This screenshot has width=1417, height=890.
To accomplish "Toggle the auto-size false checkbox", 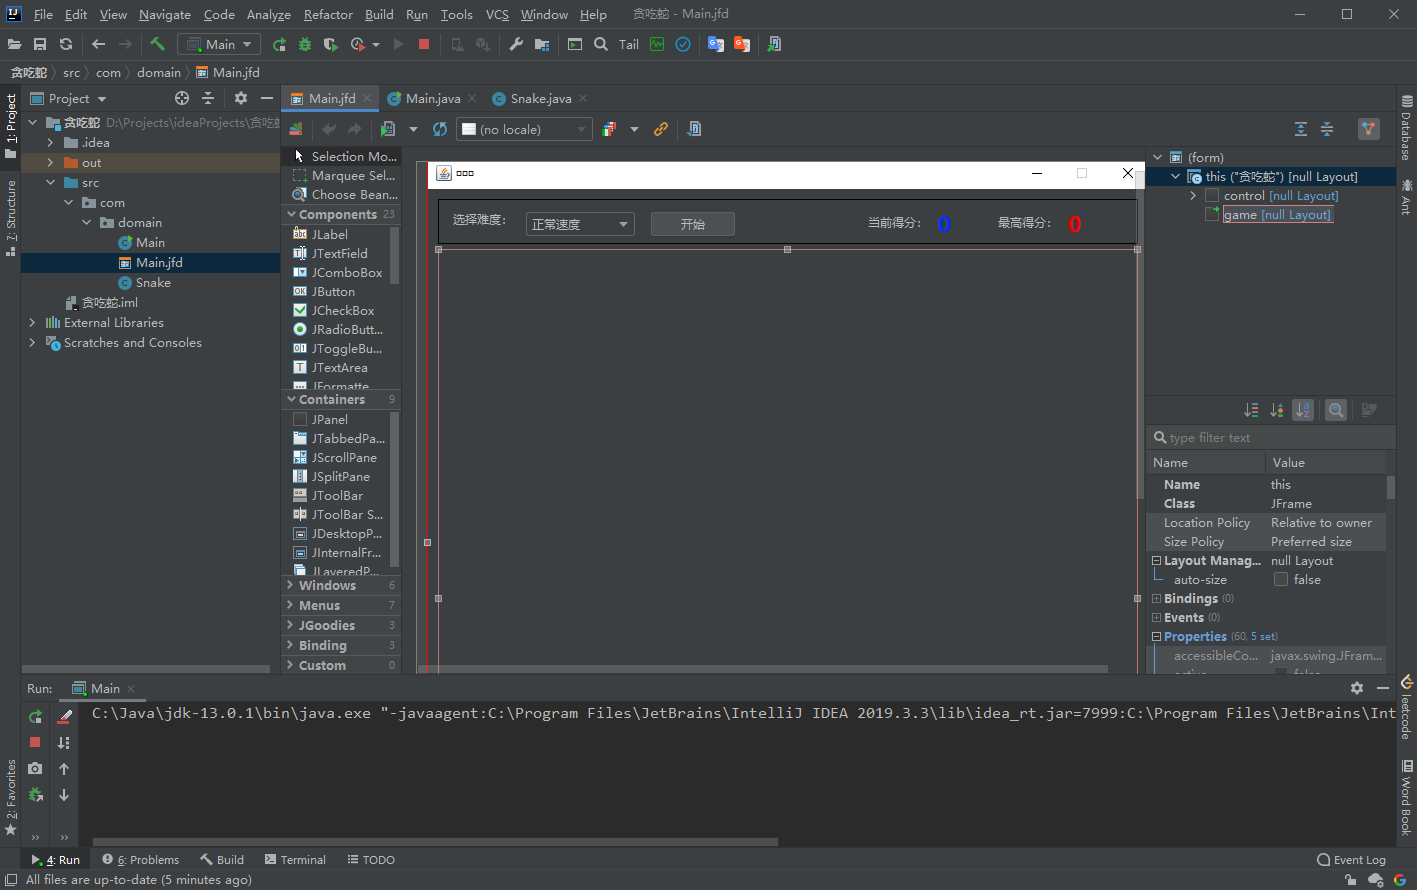I will click(1280, 580).
